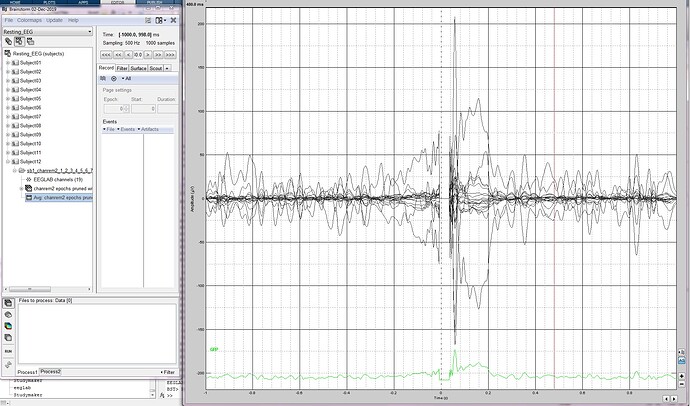Switch to the Process1 tab

pos(27,372)
